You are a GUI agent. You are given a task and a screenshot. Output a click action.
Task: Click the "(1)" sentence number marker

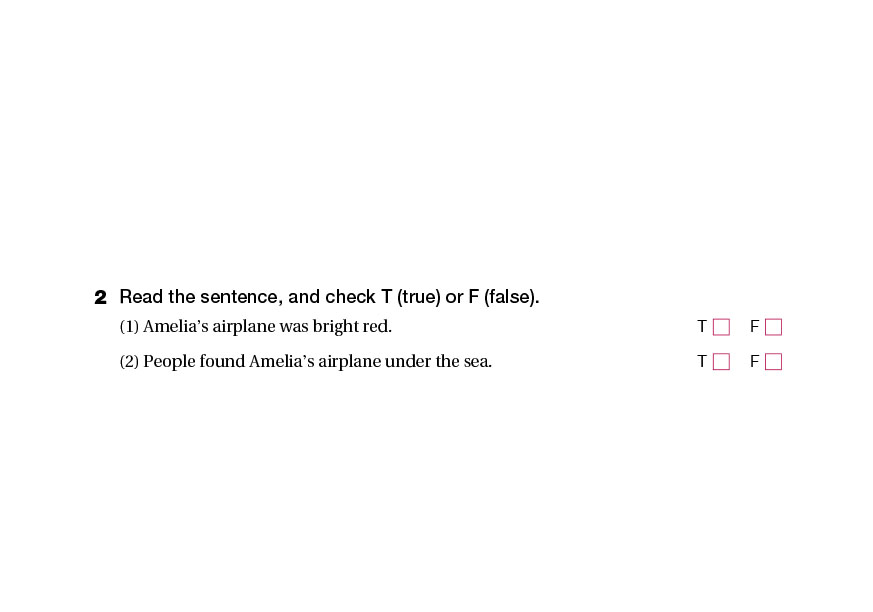click(x=129, y=327)
